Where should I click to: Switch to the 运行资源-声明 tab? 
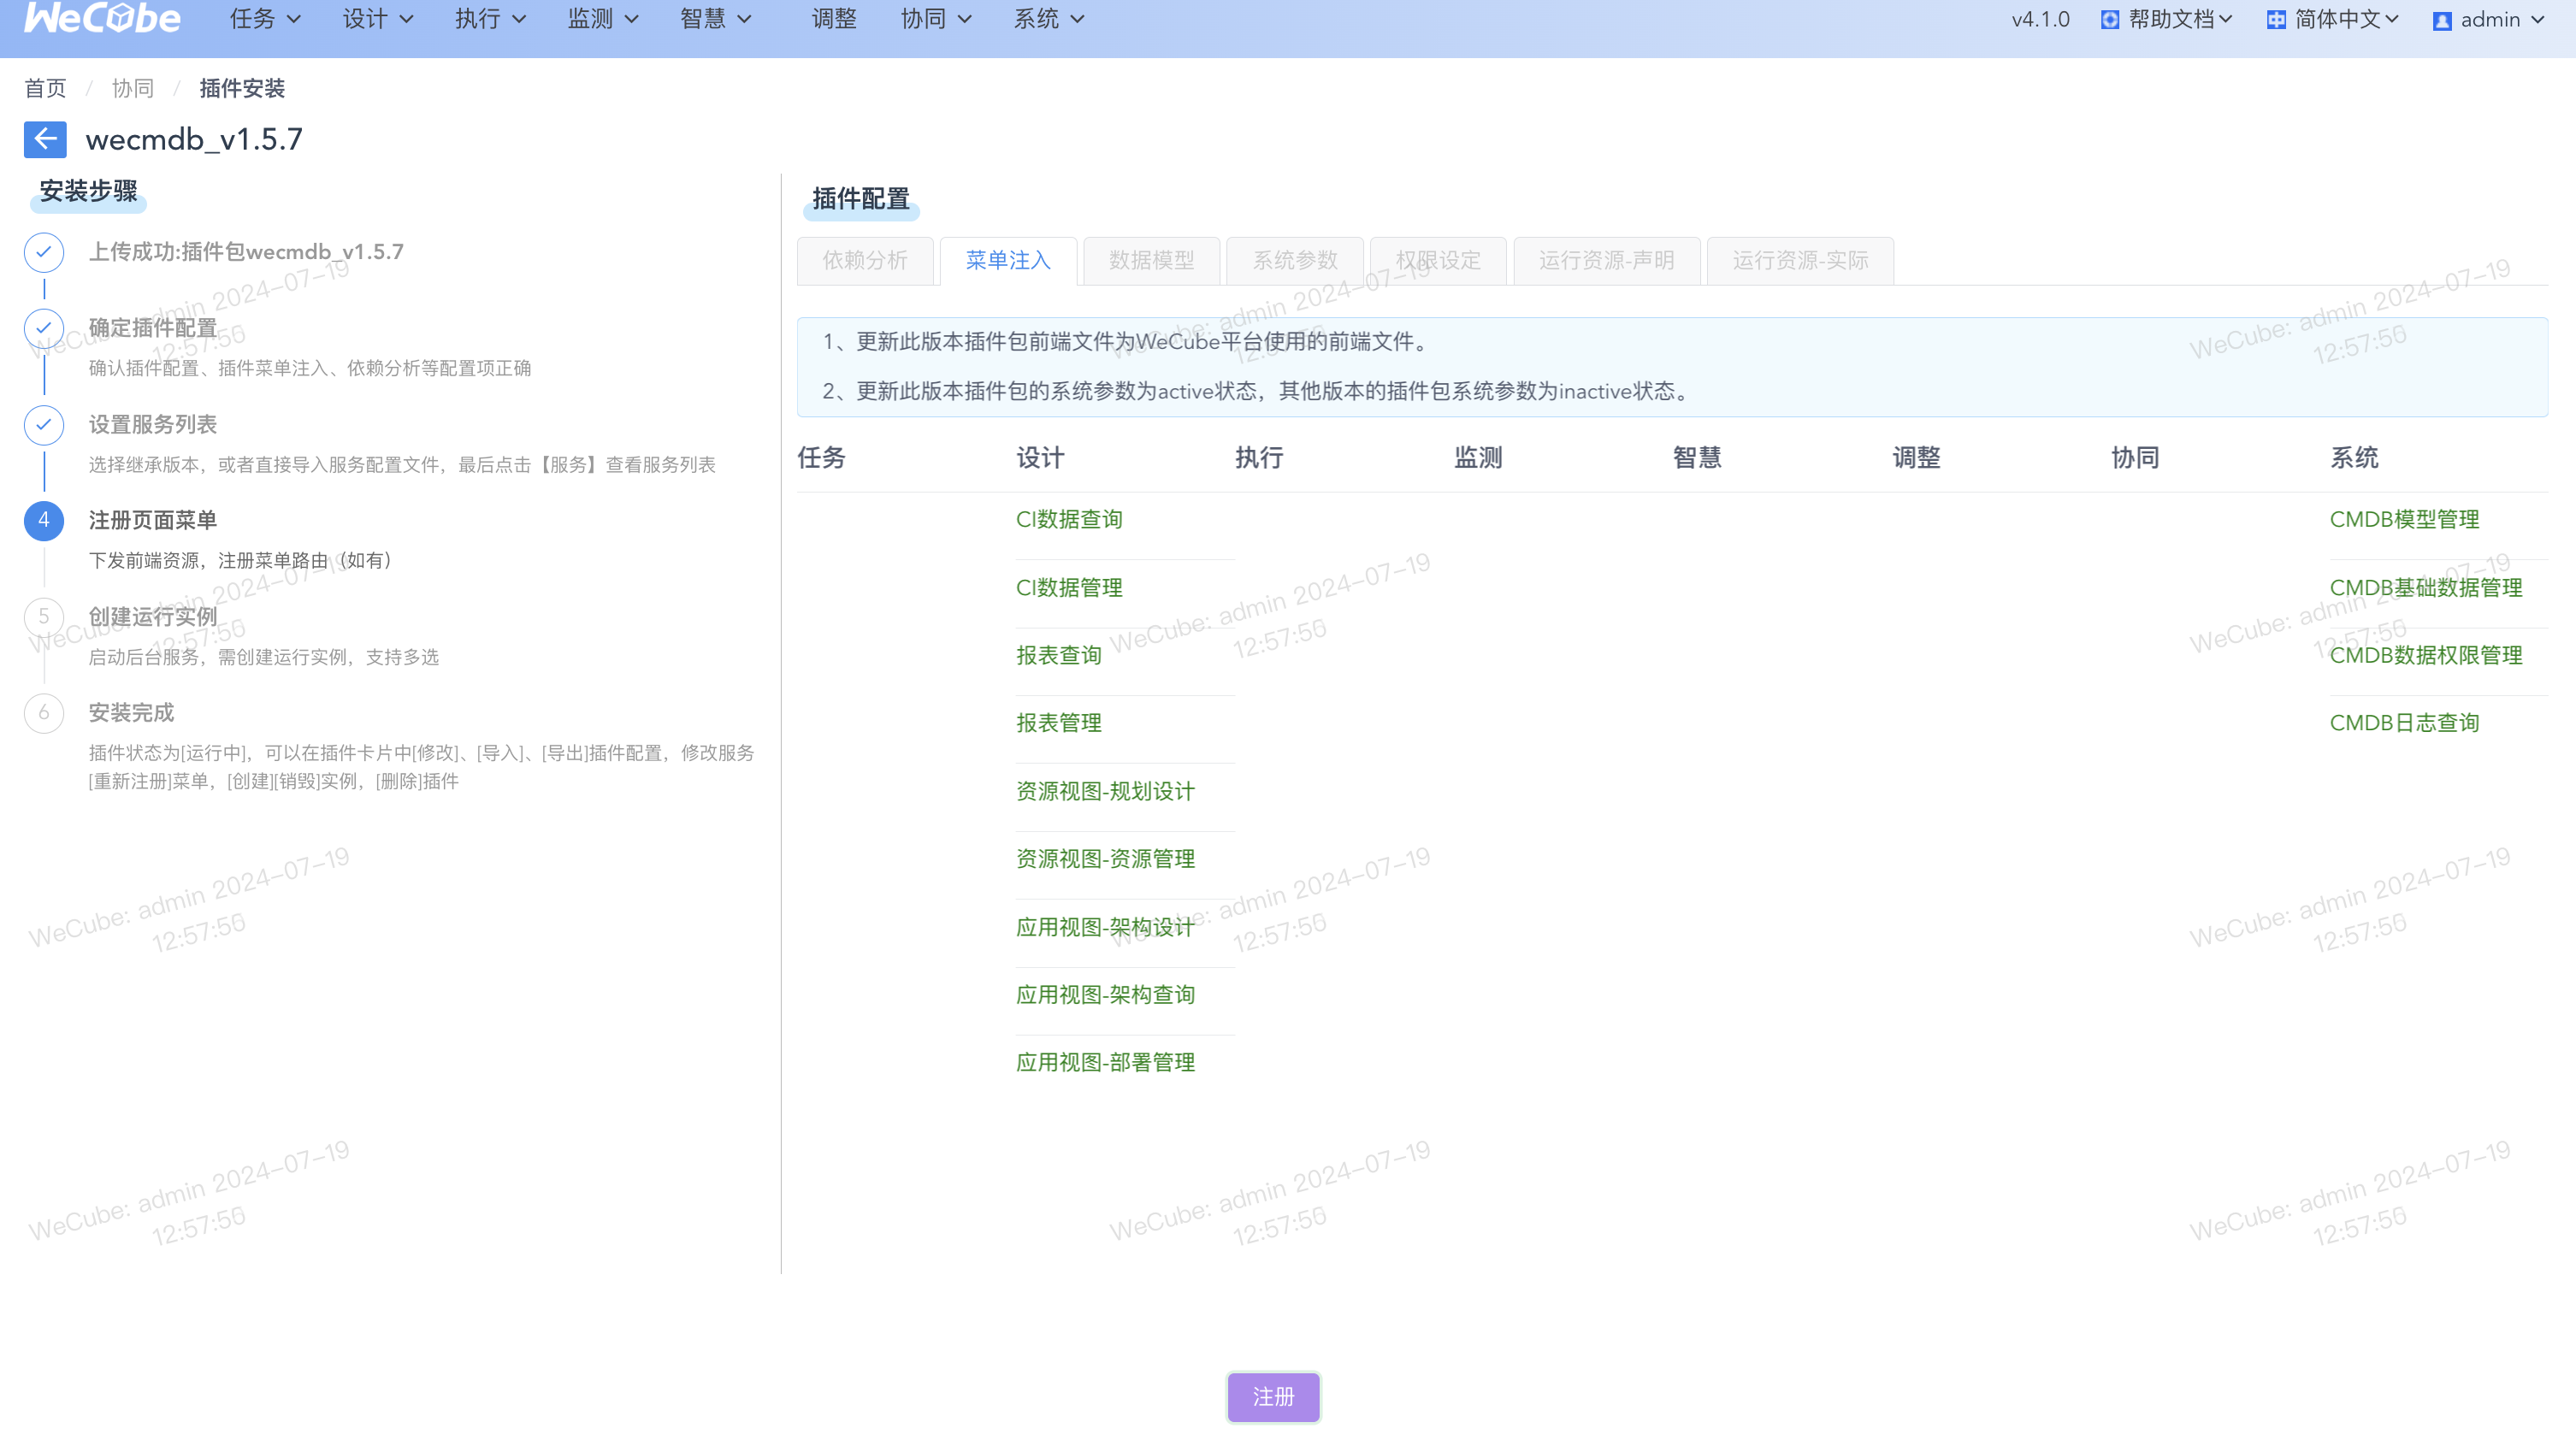pyautogui.click(x=1607, y=261)
